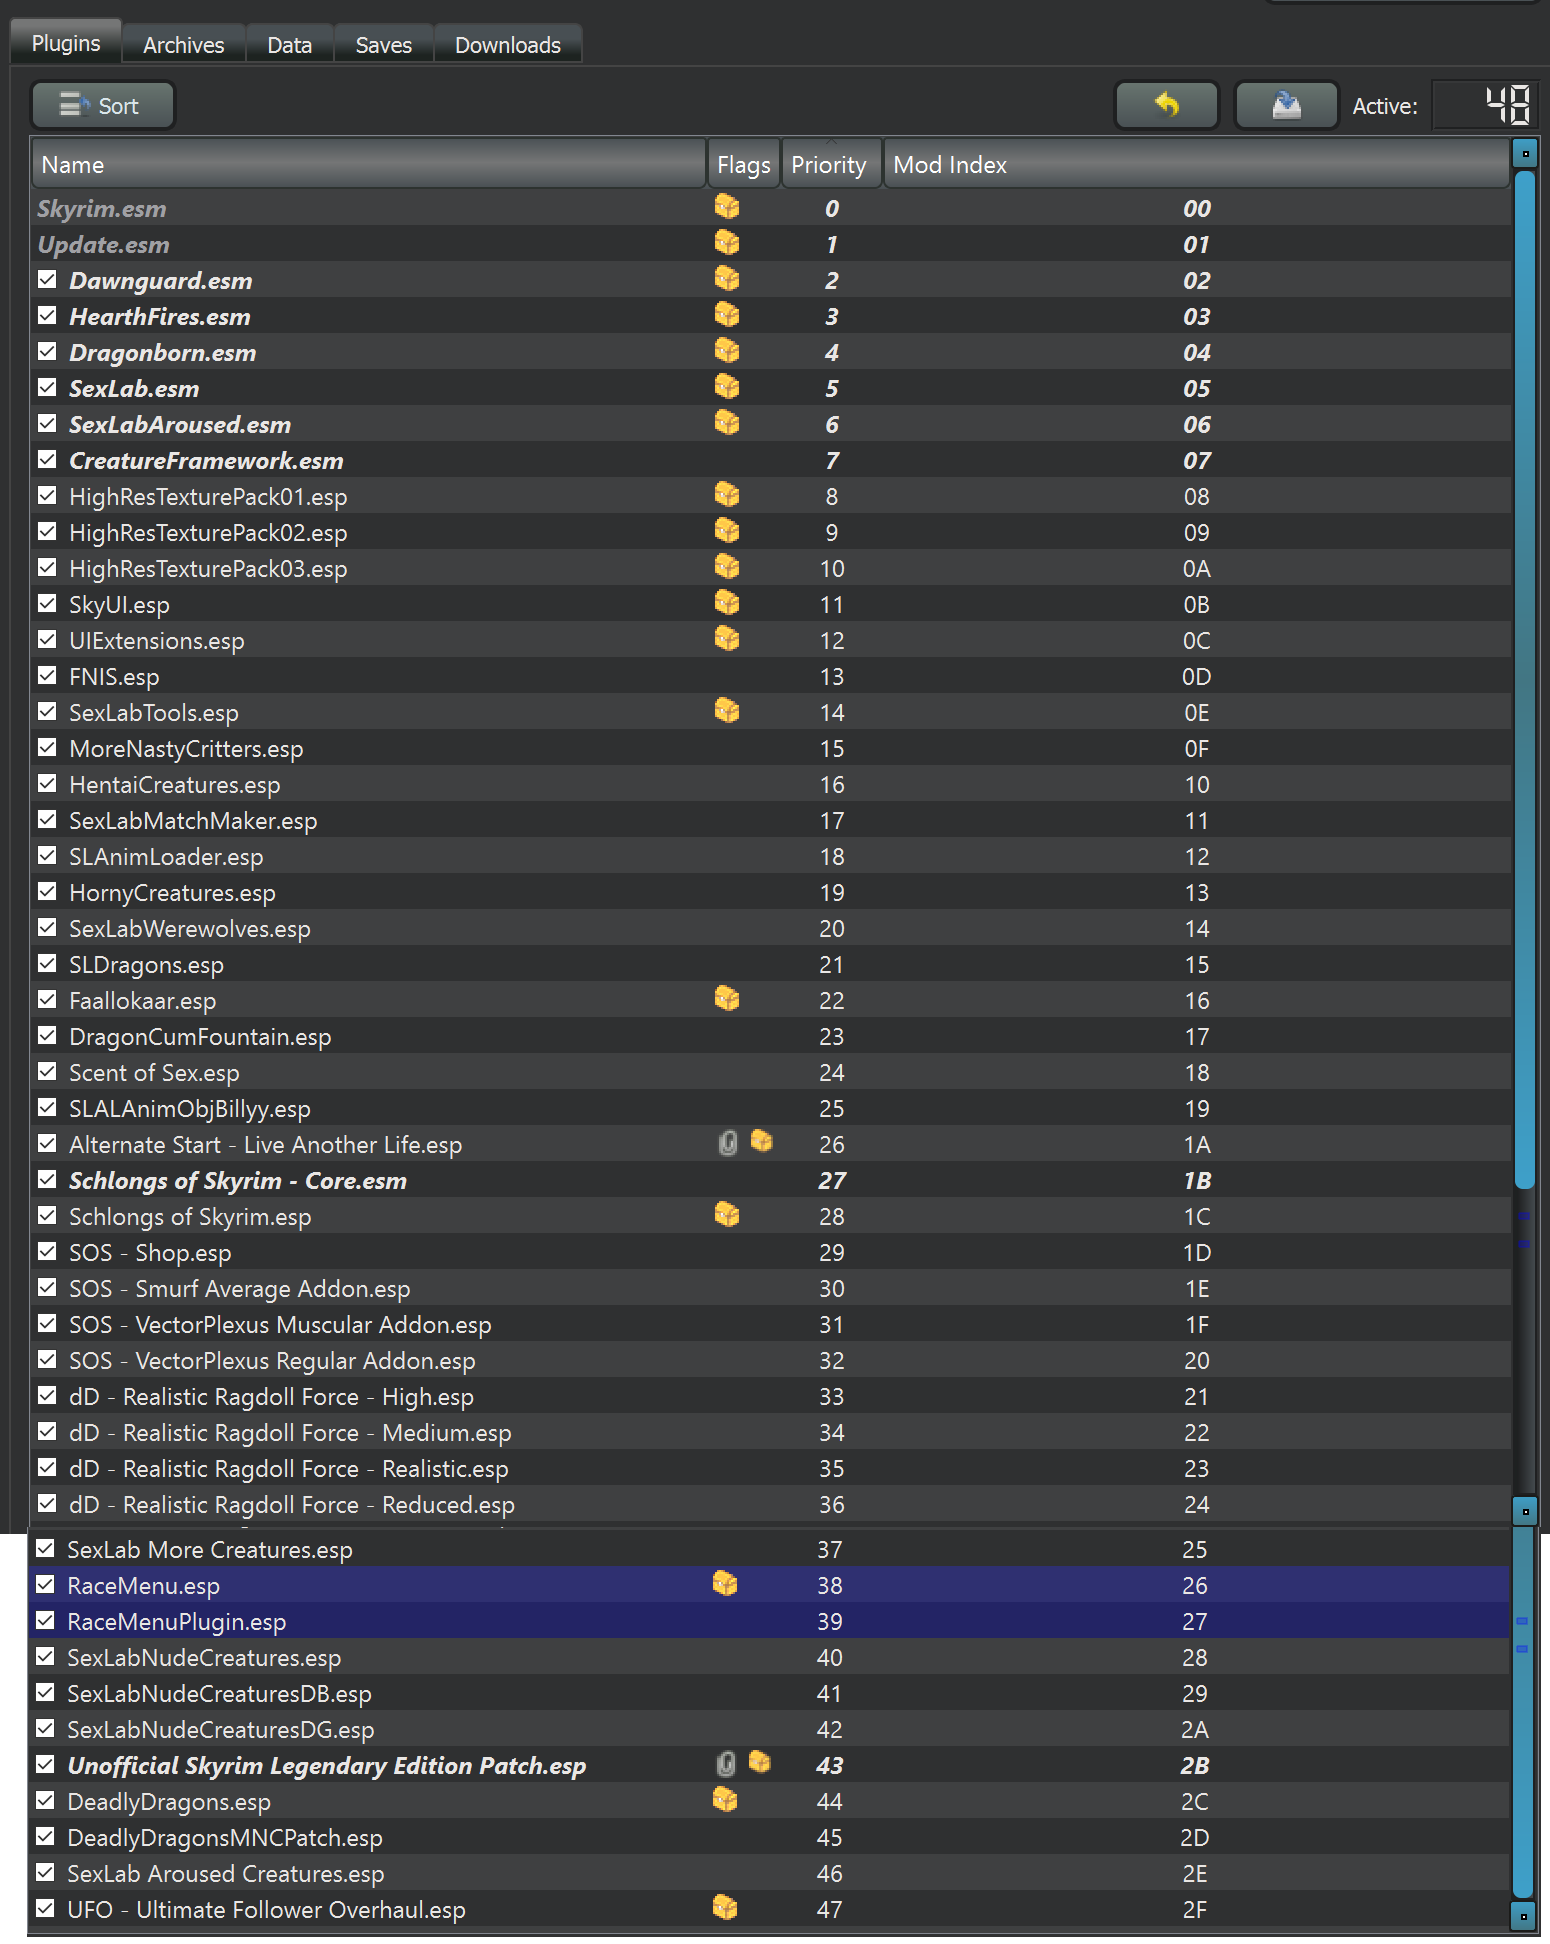Screen dimensions: 1550x1944
Task: Open the Data tab
Action: click(290, 45)
